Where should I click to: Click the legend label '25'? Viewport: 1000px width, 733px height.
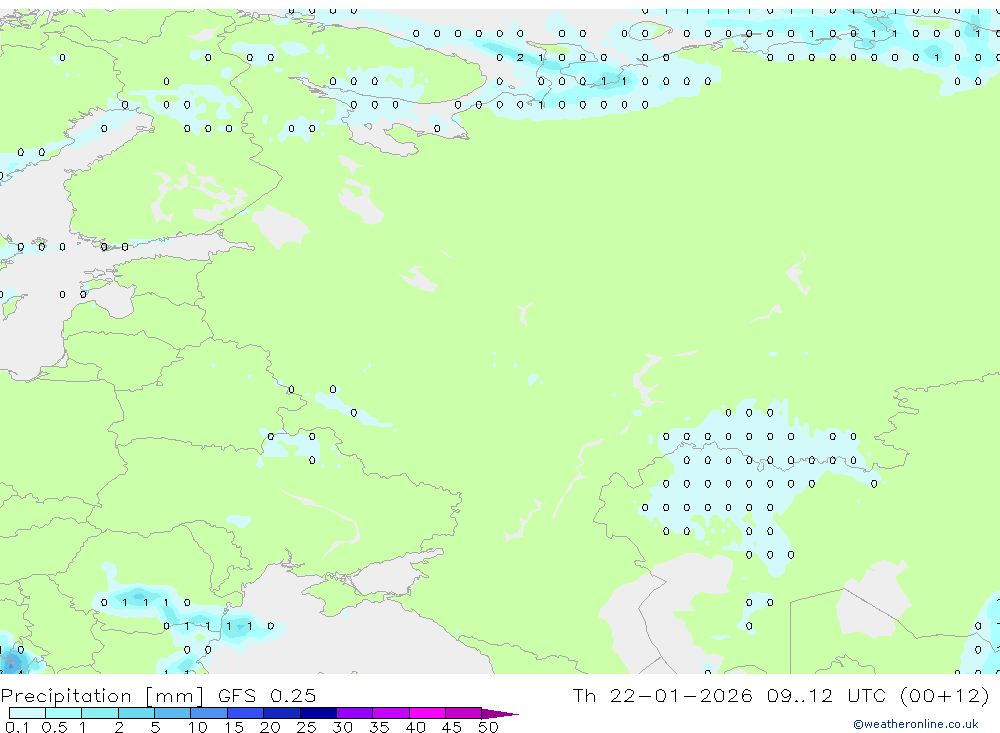[306, 727]
